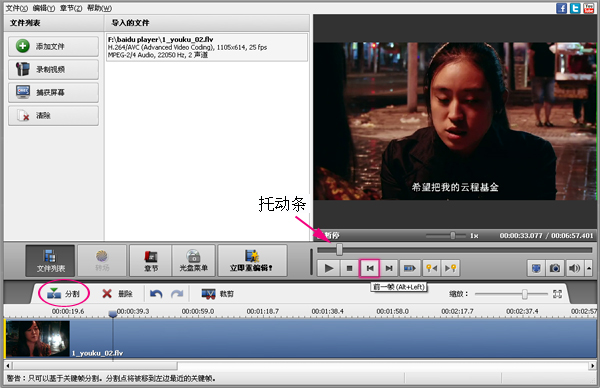Step to next frame button
This screenshot has width=600, height=388.
pos(389,268)
